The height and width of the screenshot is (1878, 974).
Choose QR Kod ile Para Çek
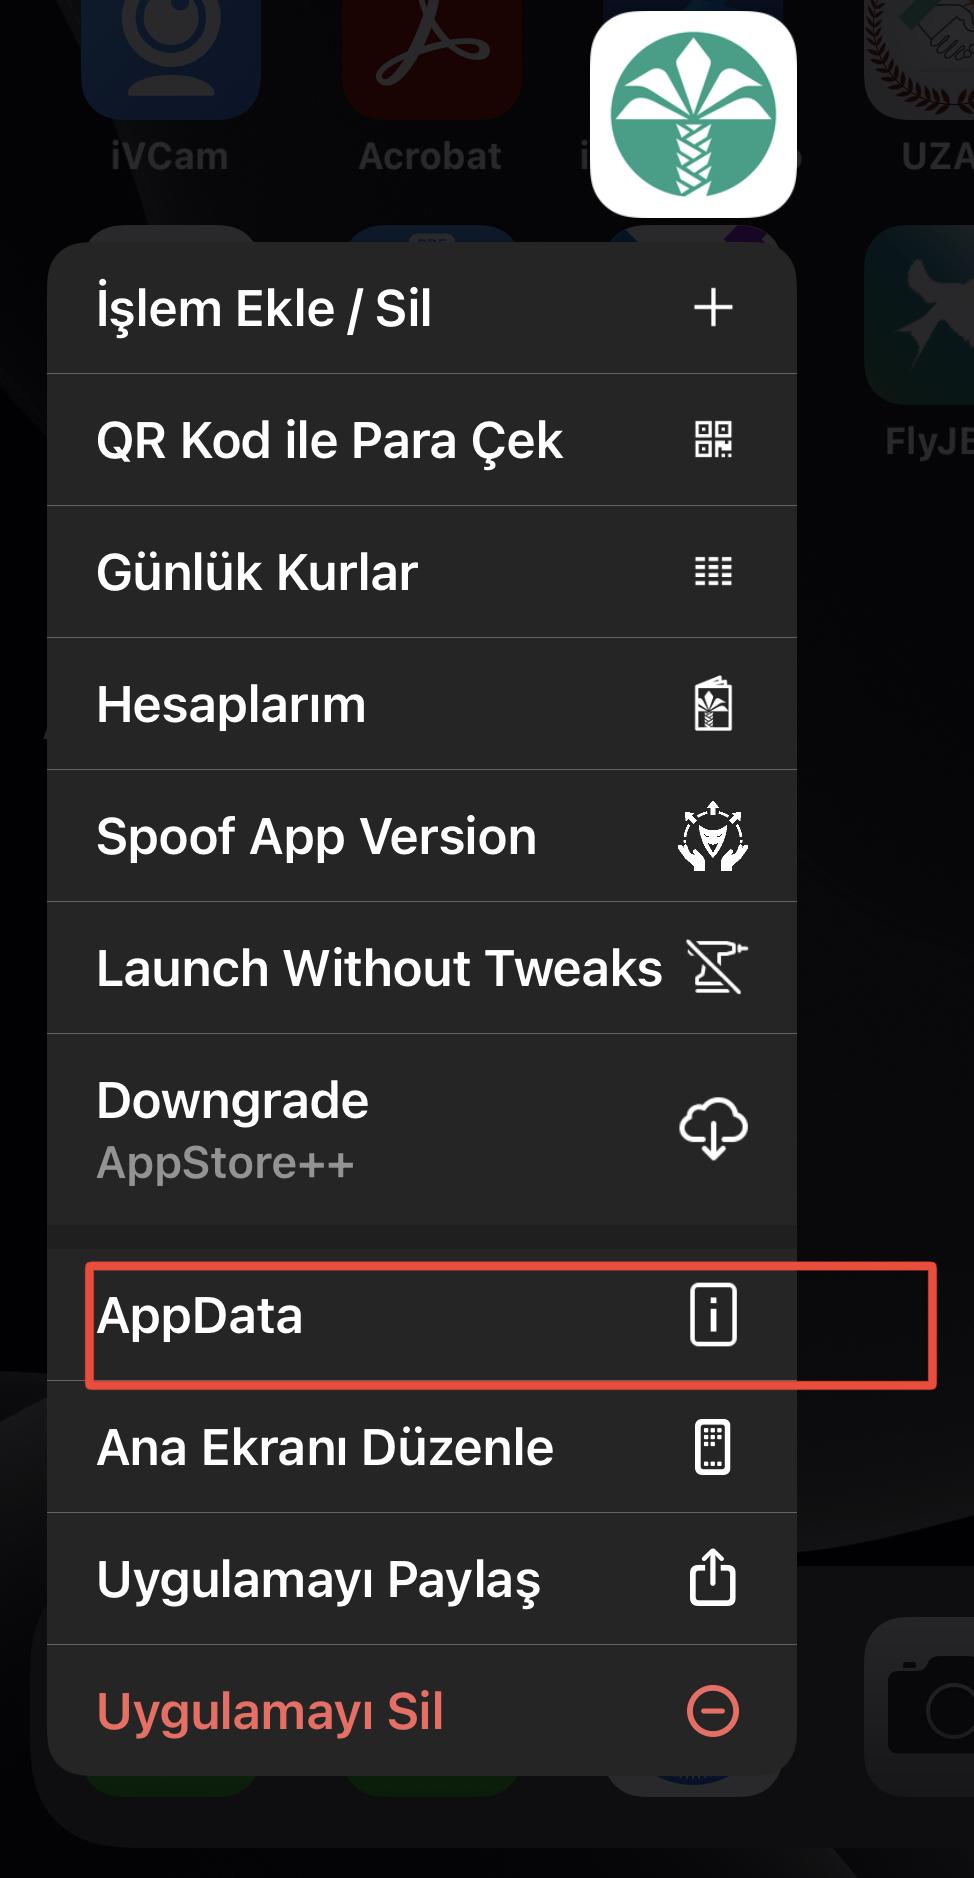point(329,440)
